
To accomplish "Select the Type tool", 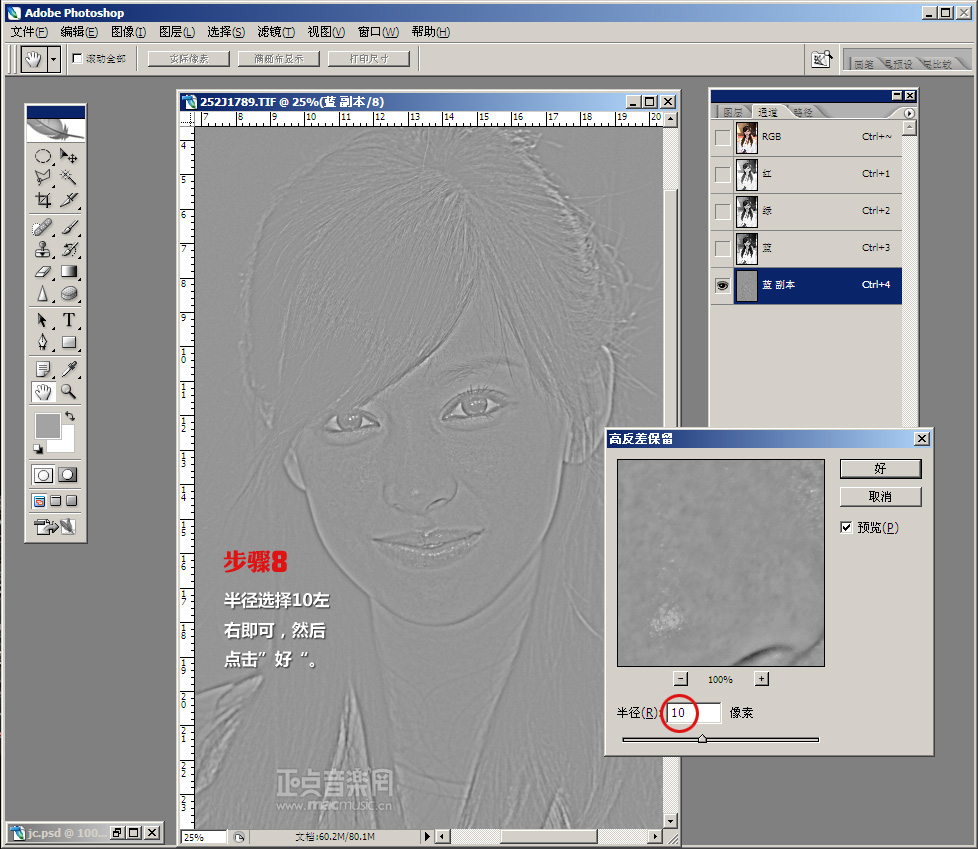I will (x=69, y=320).
